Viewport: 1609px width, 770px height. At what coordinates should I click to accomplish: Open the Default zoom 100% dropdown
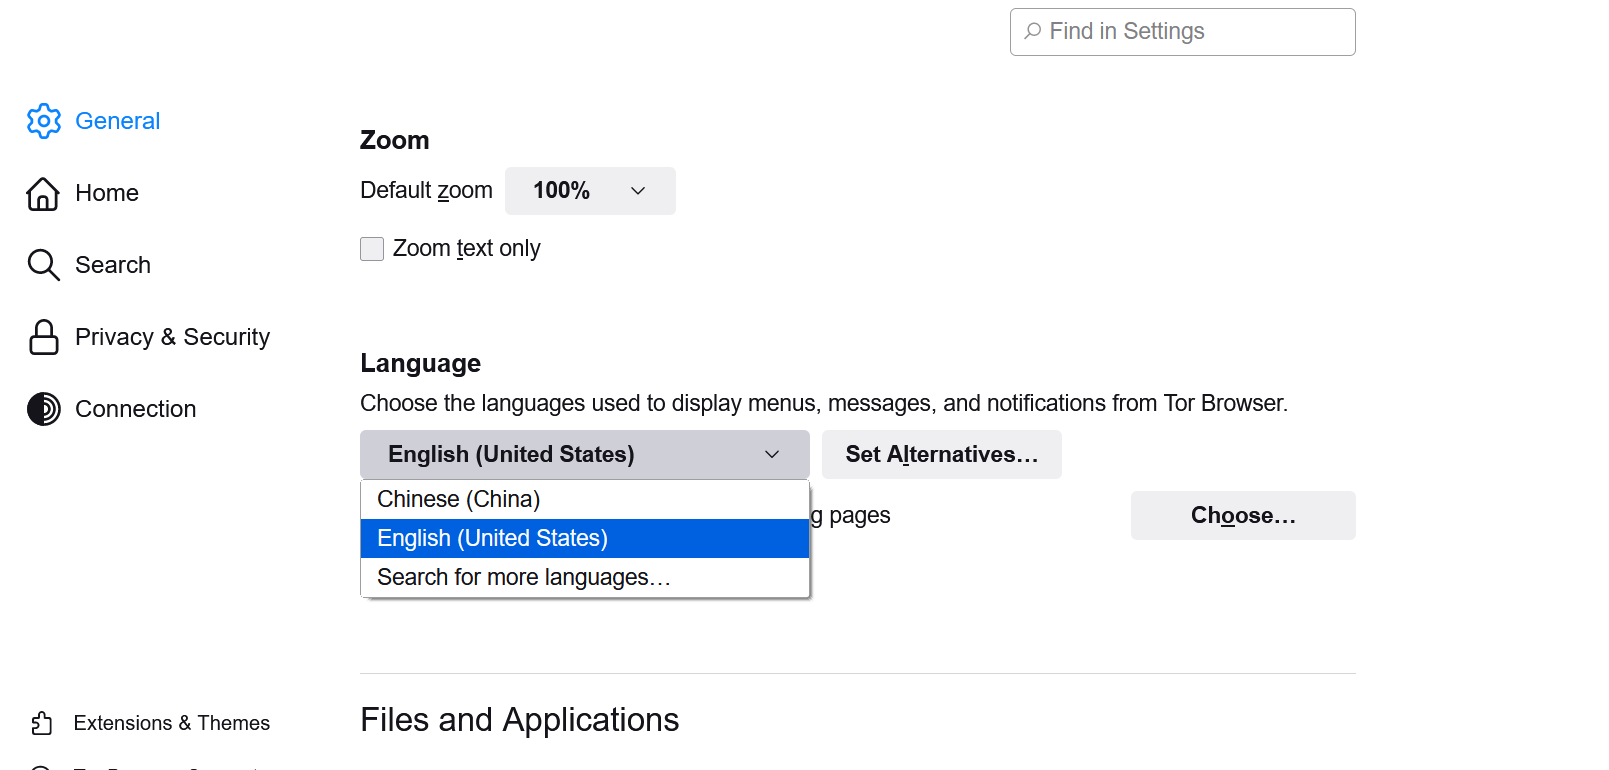point(590,191)
